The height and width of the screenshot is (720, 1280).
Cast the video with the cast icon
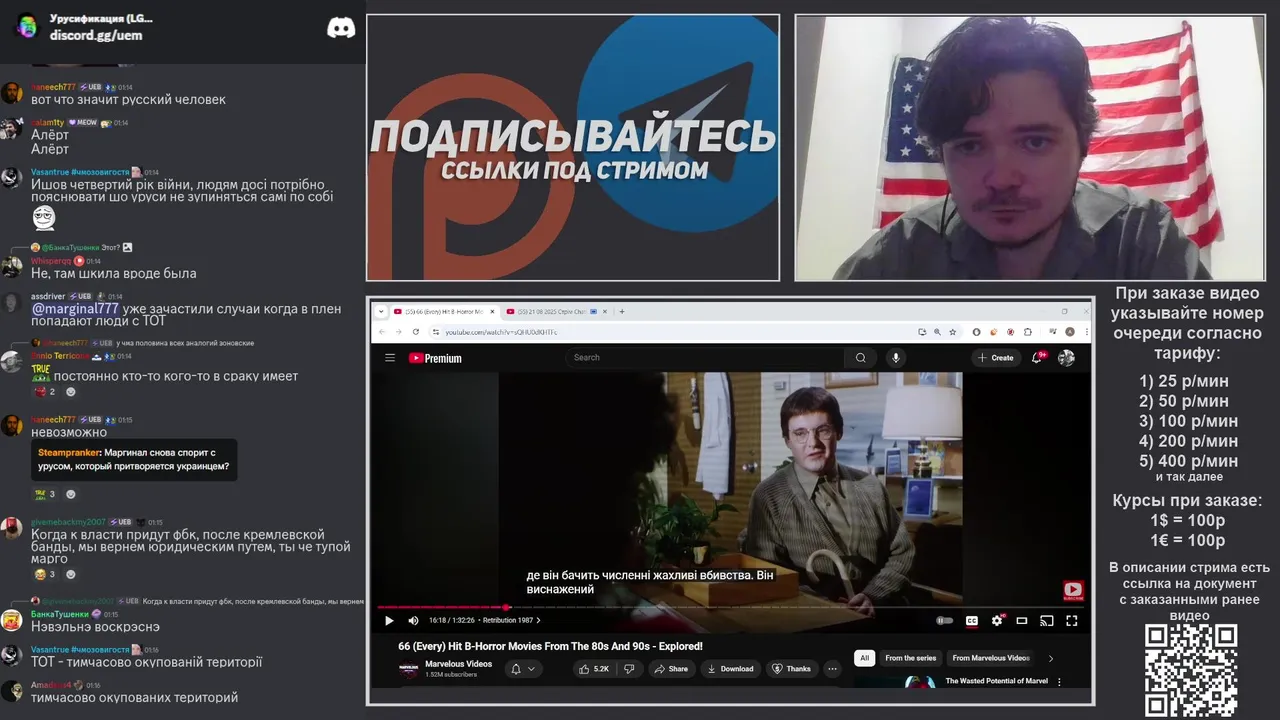pyautogui.click(x=1047, y=620)
